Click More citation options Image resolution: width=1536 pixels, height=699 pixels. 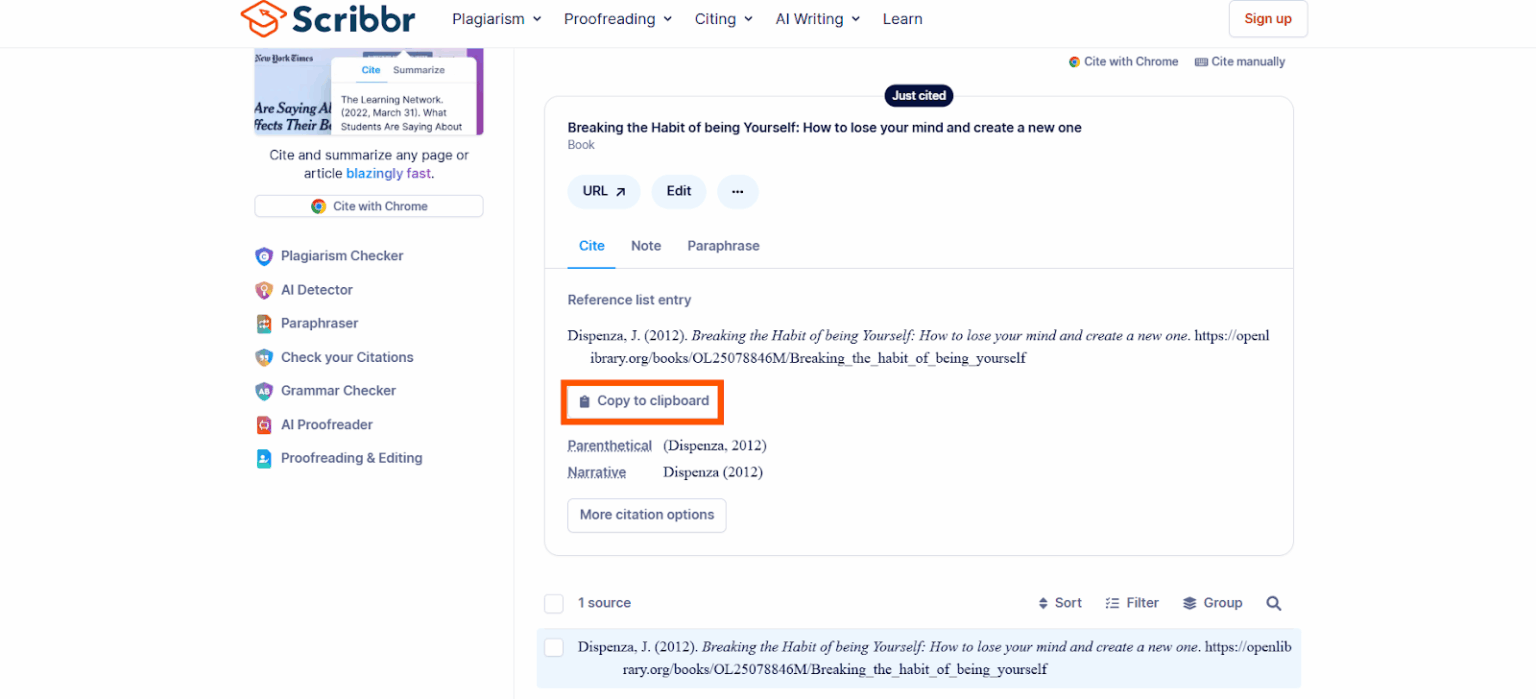click(646, 515)
